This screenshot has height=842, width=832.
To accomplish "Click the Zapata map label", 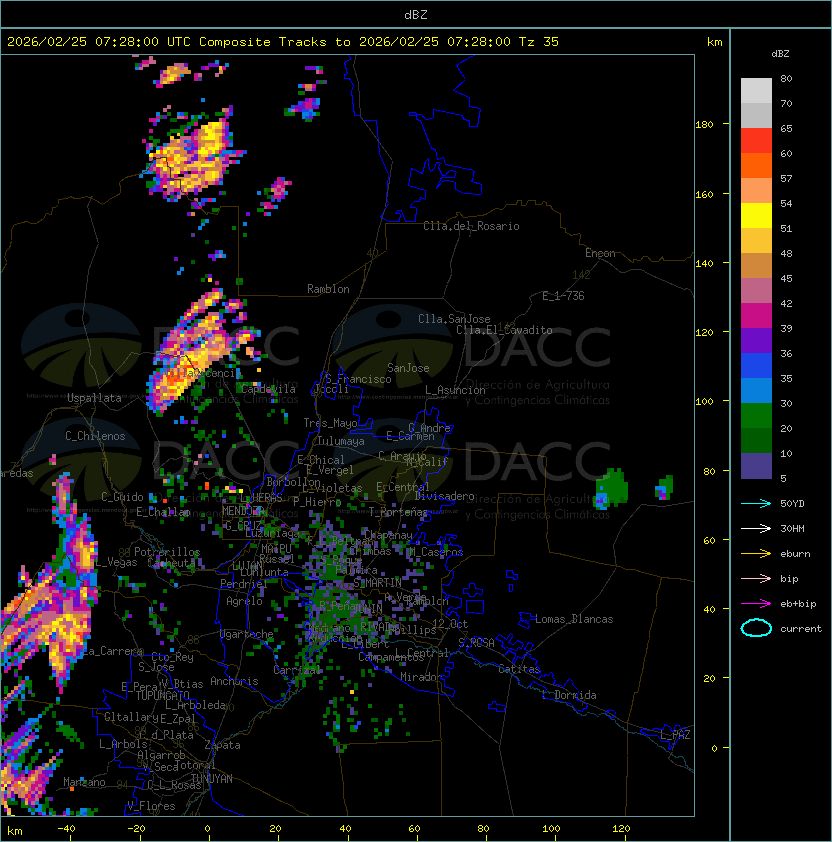I will tap(222, 745).
